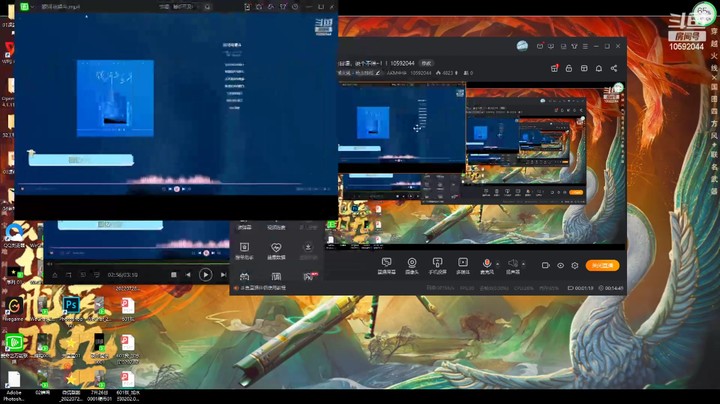Image resolution: width=720 pixels, height=404 pixels.
Task: Expand the microphone options arrow
Action: 497,264
